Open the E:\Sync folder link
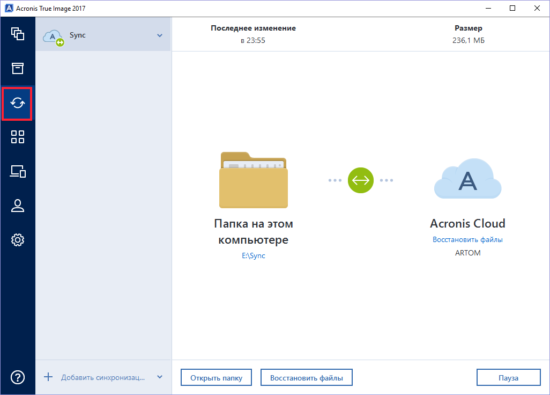550x395 pixels. [253, 256]
